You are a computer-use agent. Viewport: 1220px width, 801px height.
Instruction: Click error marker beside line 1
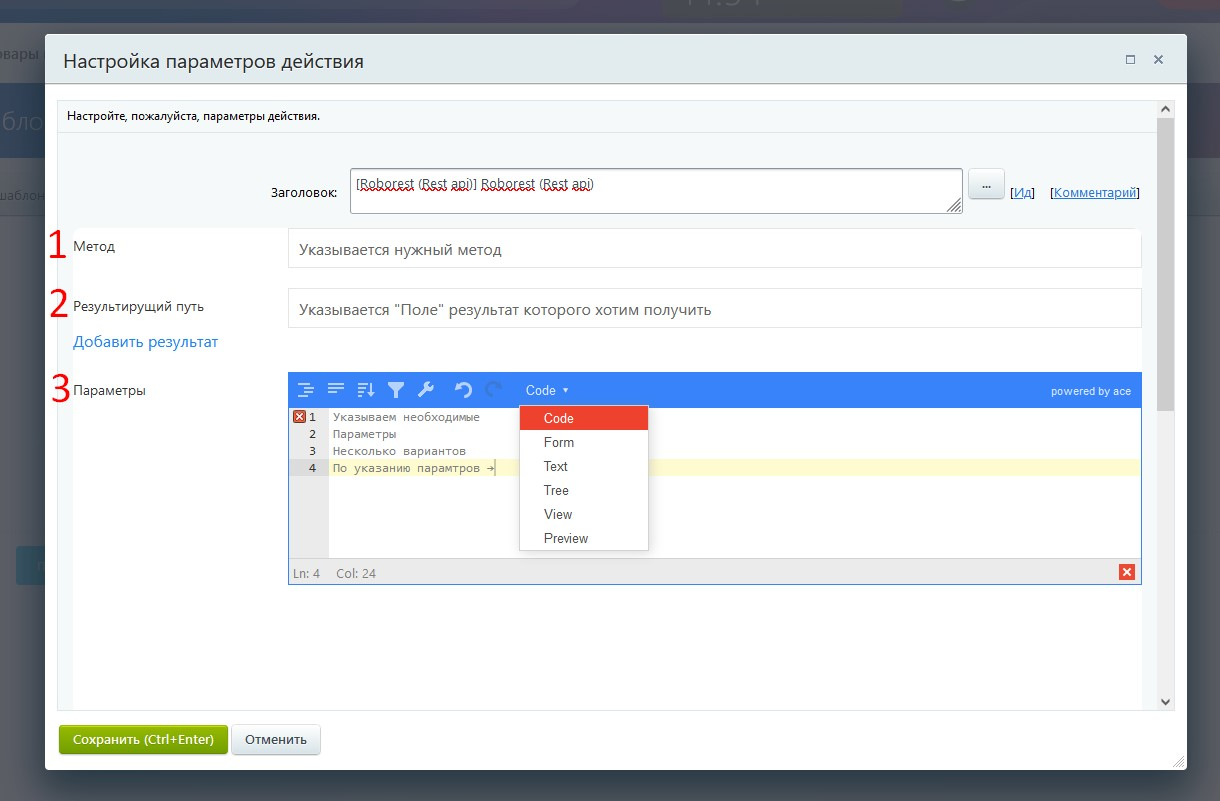pyautogui.click(x=299, y=417)
